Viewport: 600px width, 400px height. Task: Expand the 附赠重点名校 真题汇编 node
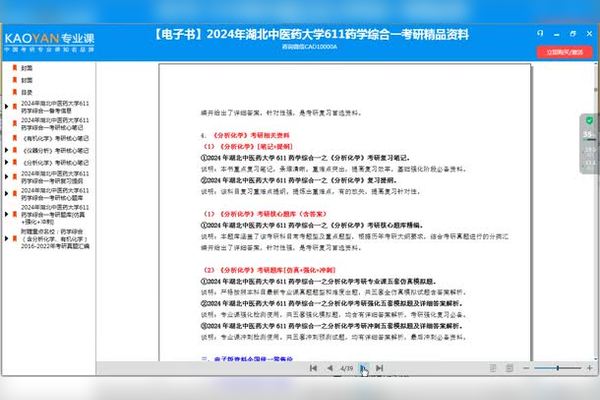(x=7, y=238)
